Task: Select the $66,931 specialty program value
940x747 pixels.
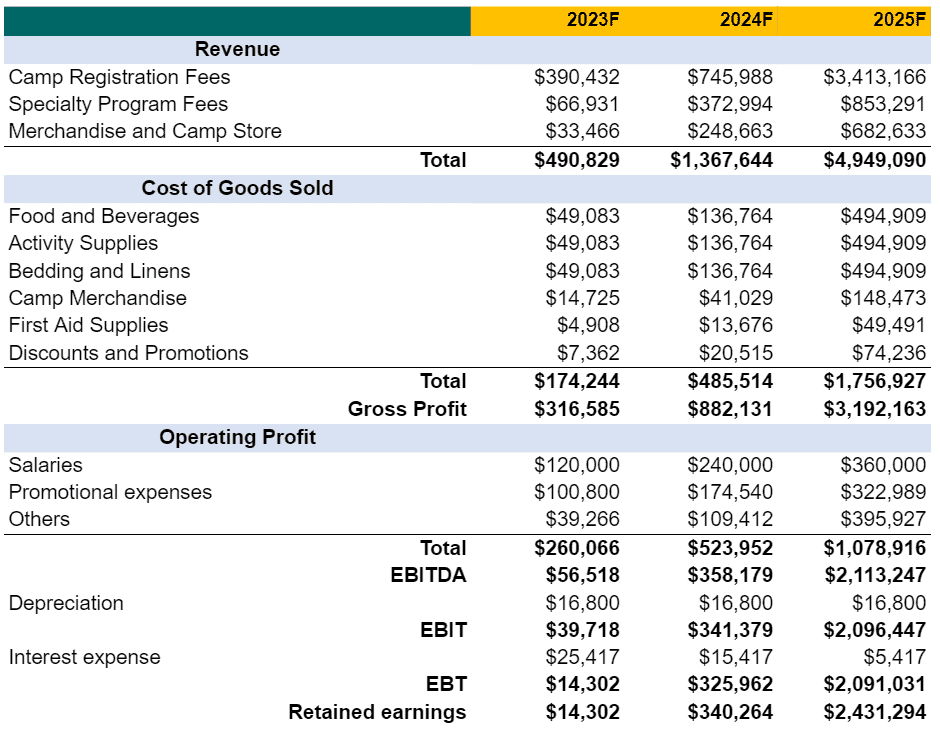Action: coord(582,104)
